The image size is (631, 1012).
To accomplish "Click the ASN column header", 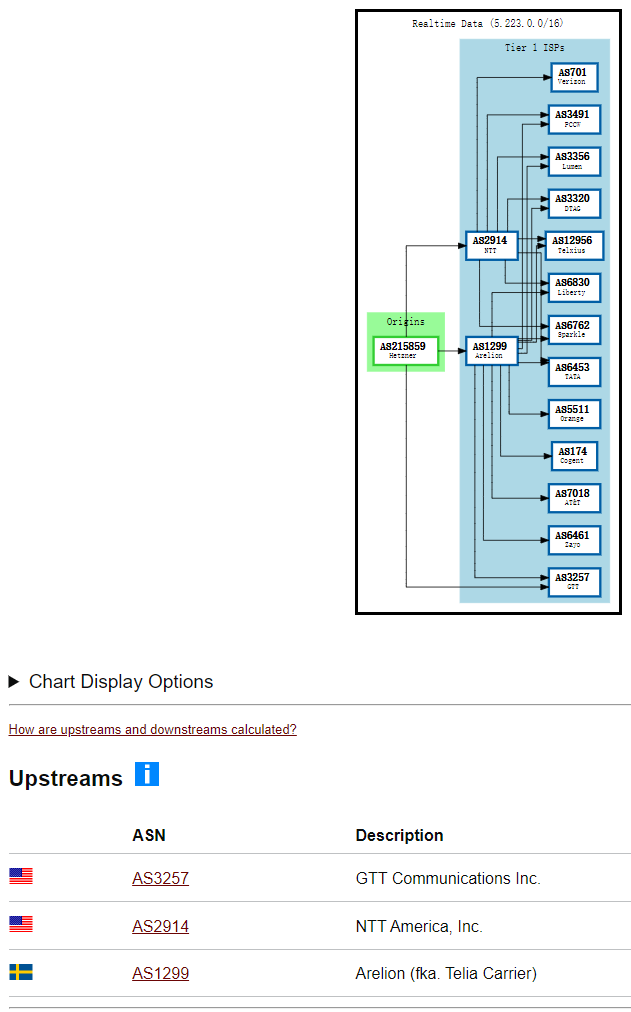I will pyautogui.click(x=149, y=835).
